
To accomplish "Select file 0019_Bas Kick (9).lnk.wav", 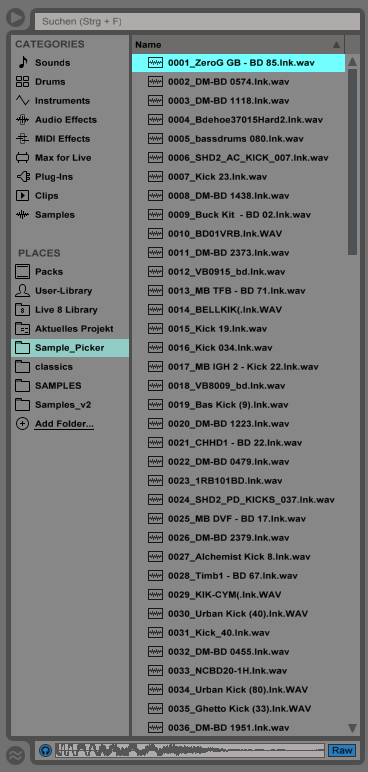I will [x=238, y=405].
